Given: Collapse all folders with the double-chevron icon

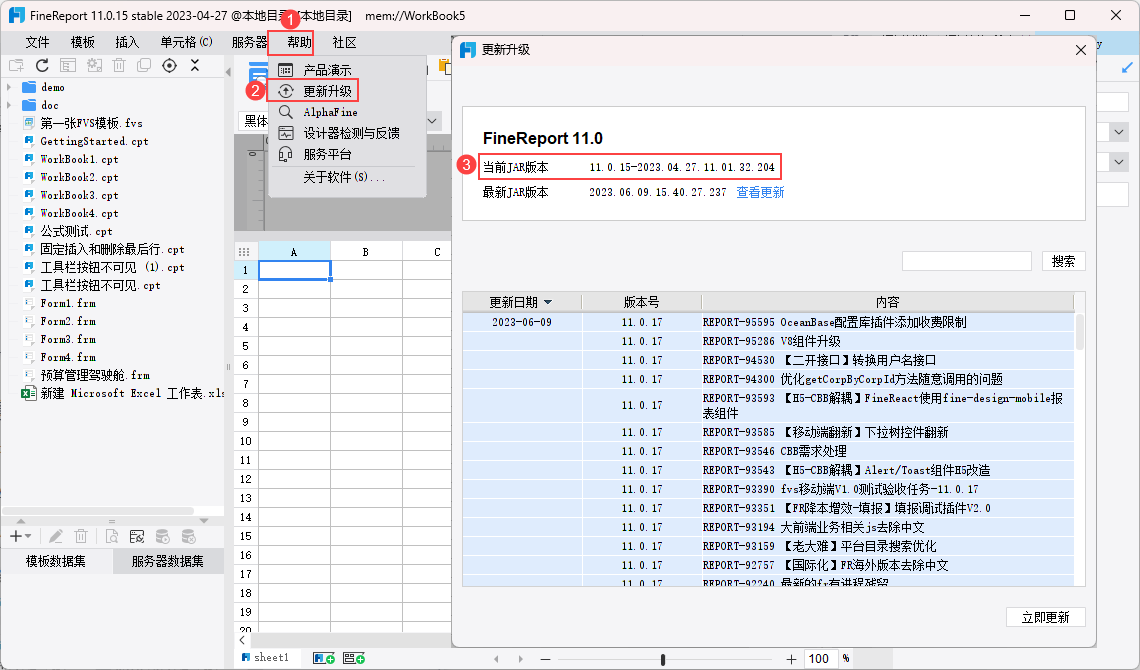Looking at the screenshot, I should [195, 65].
